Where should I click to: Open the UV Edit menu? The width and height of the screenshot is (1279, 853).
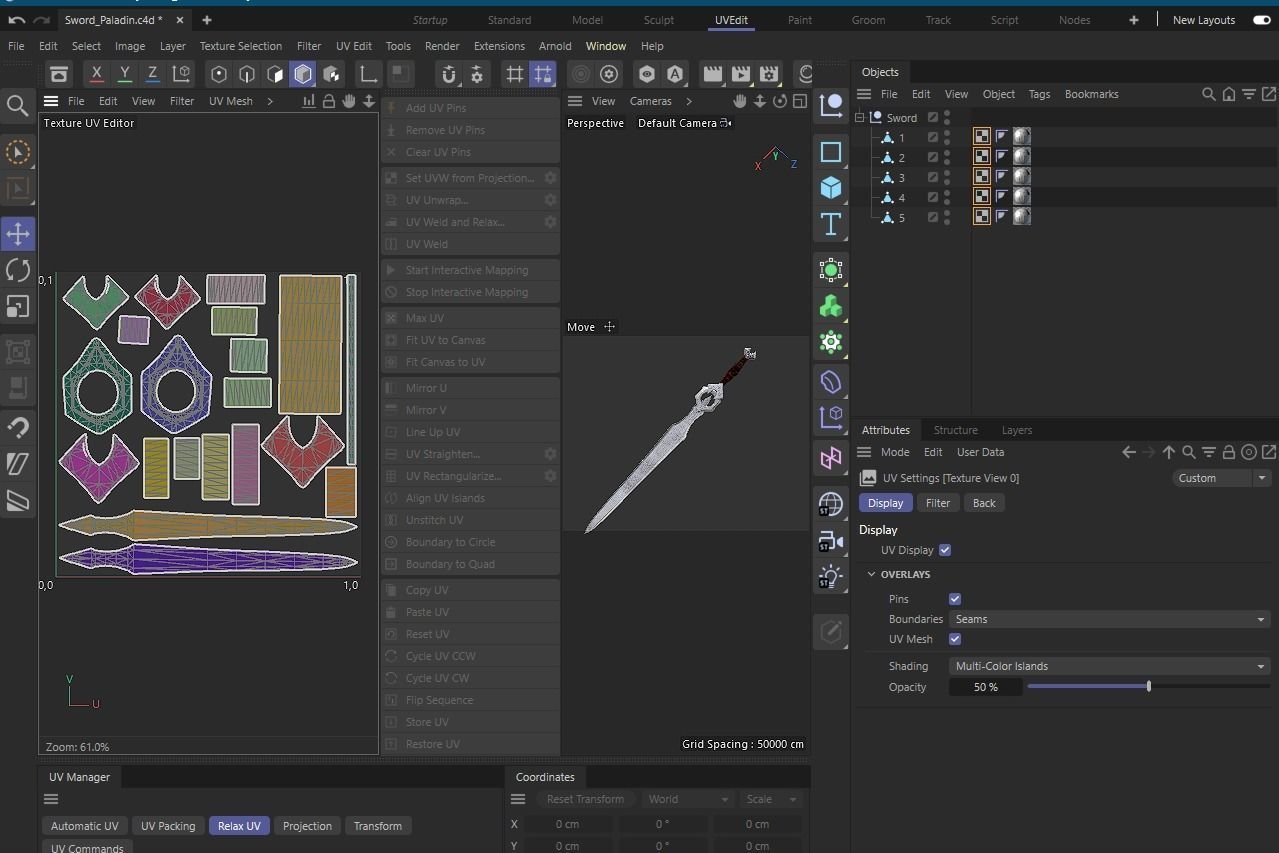pyautogui.click(x=353, y=46)
